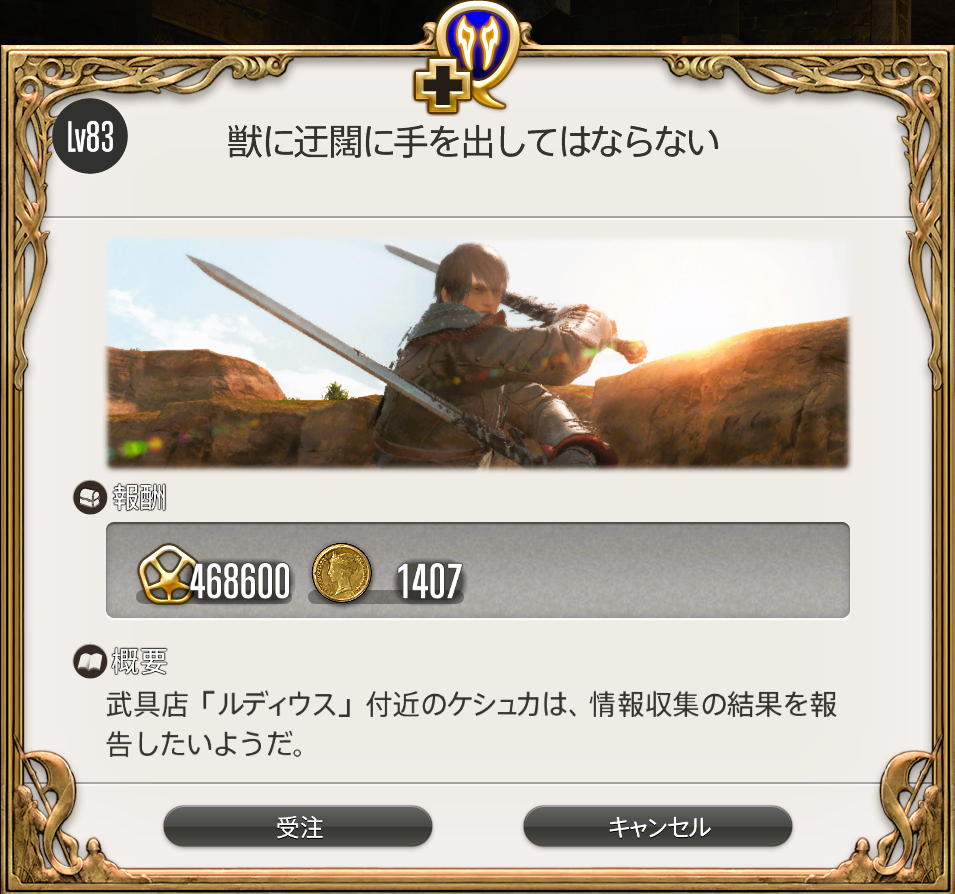955x894 pixels.
Task: Click the swordsman quest banner image
Action: [x=478, y=353]
